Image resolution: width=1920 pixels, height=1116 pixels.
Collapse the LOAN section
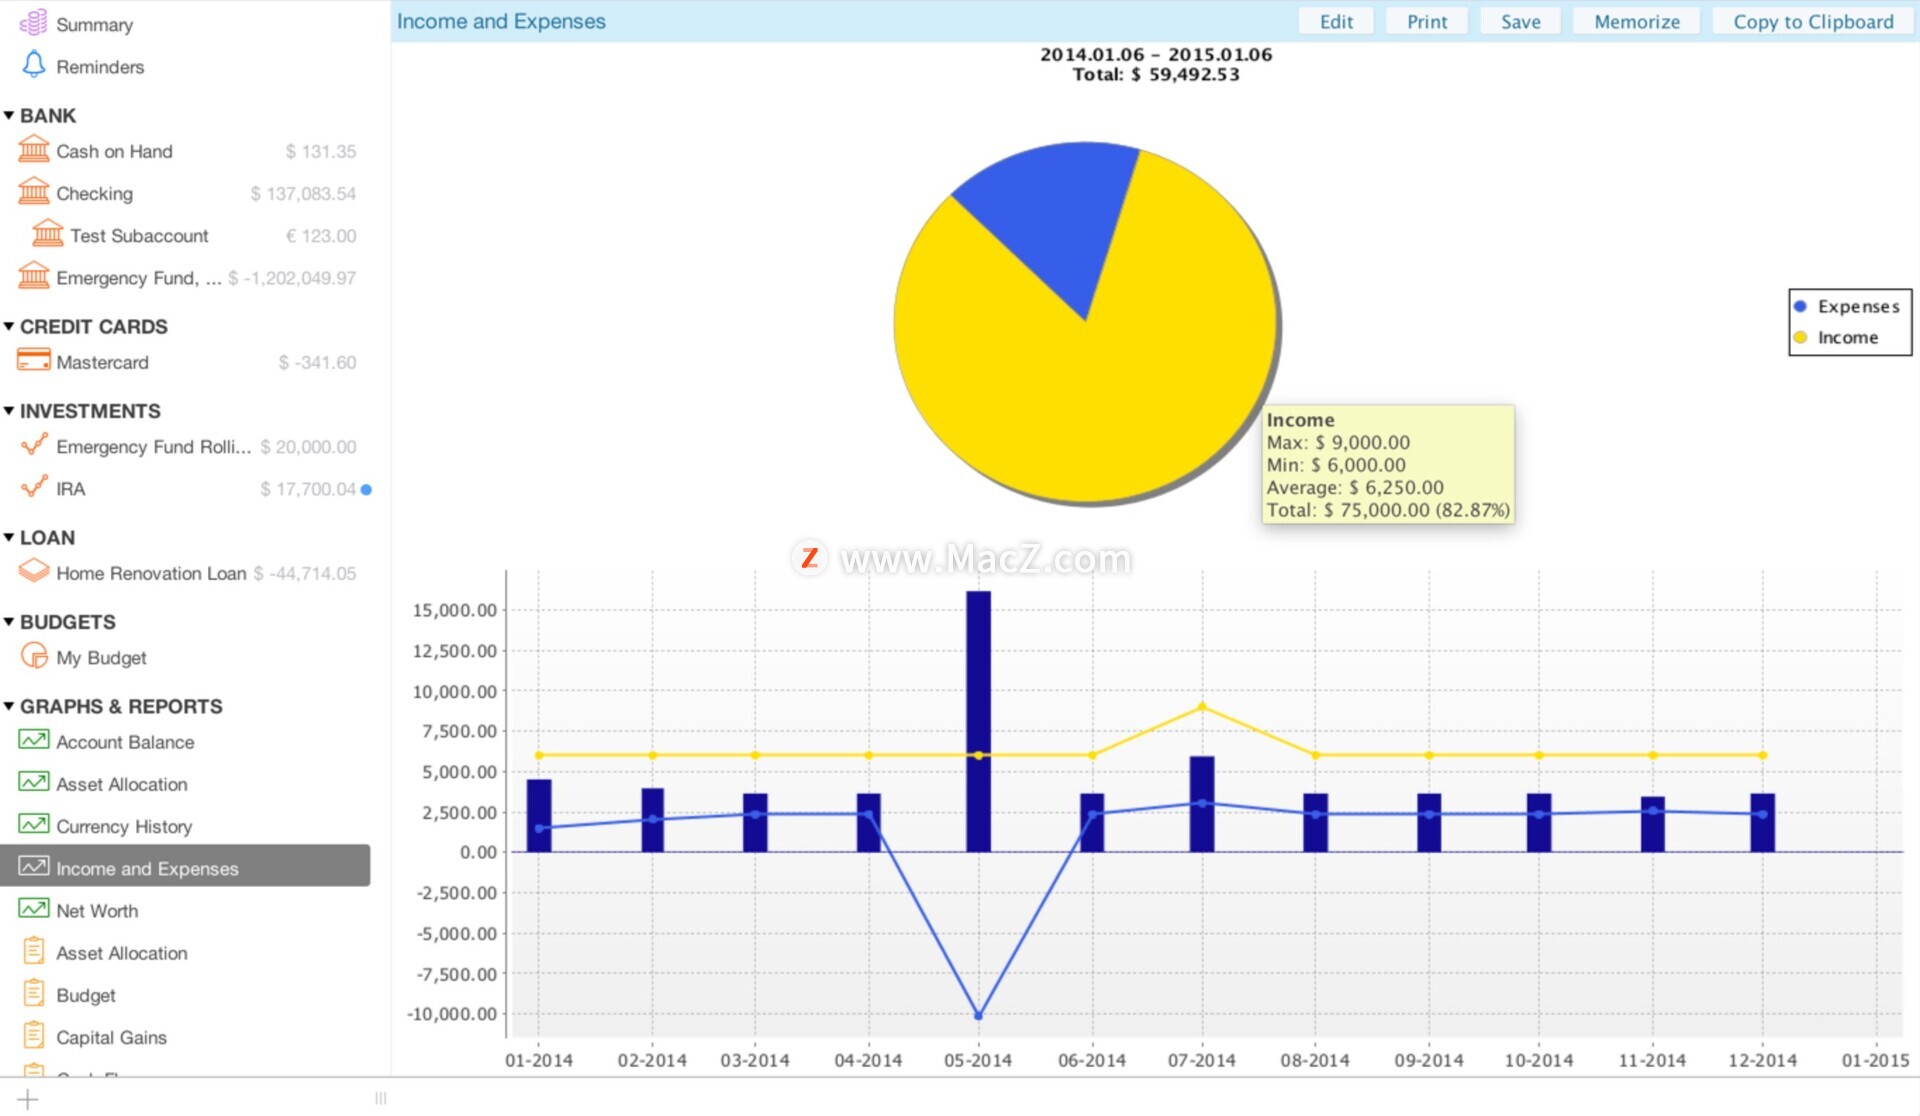[x=9, y=537]
